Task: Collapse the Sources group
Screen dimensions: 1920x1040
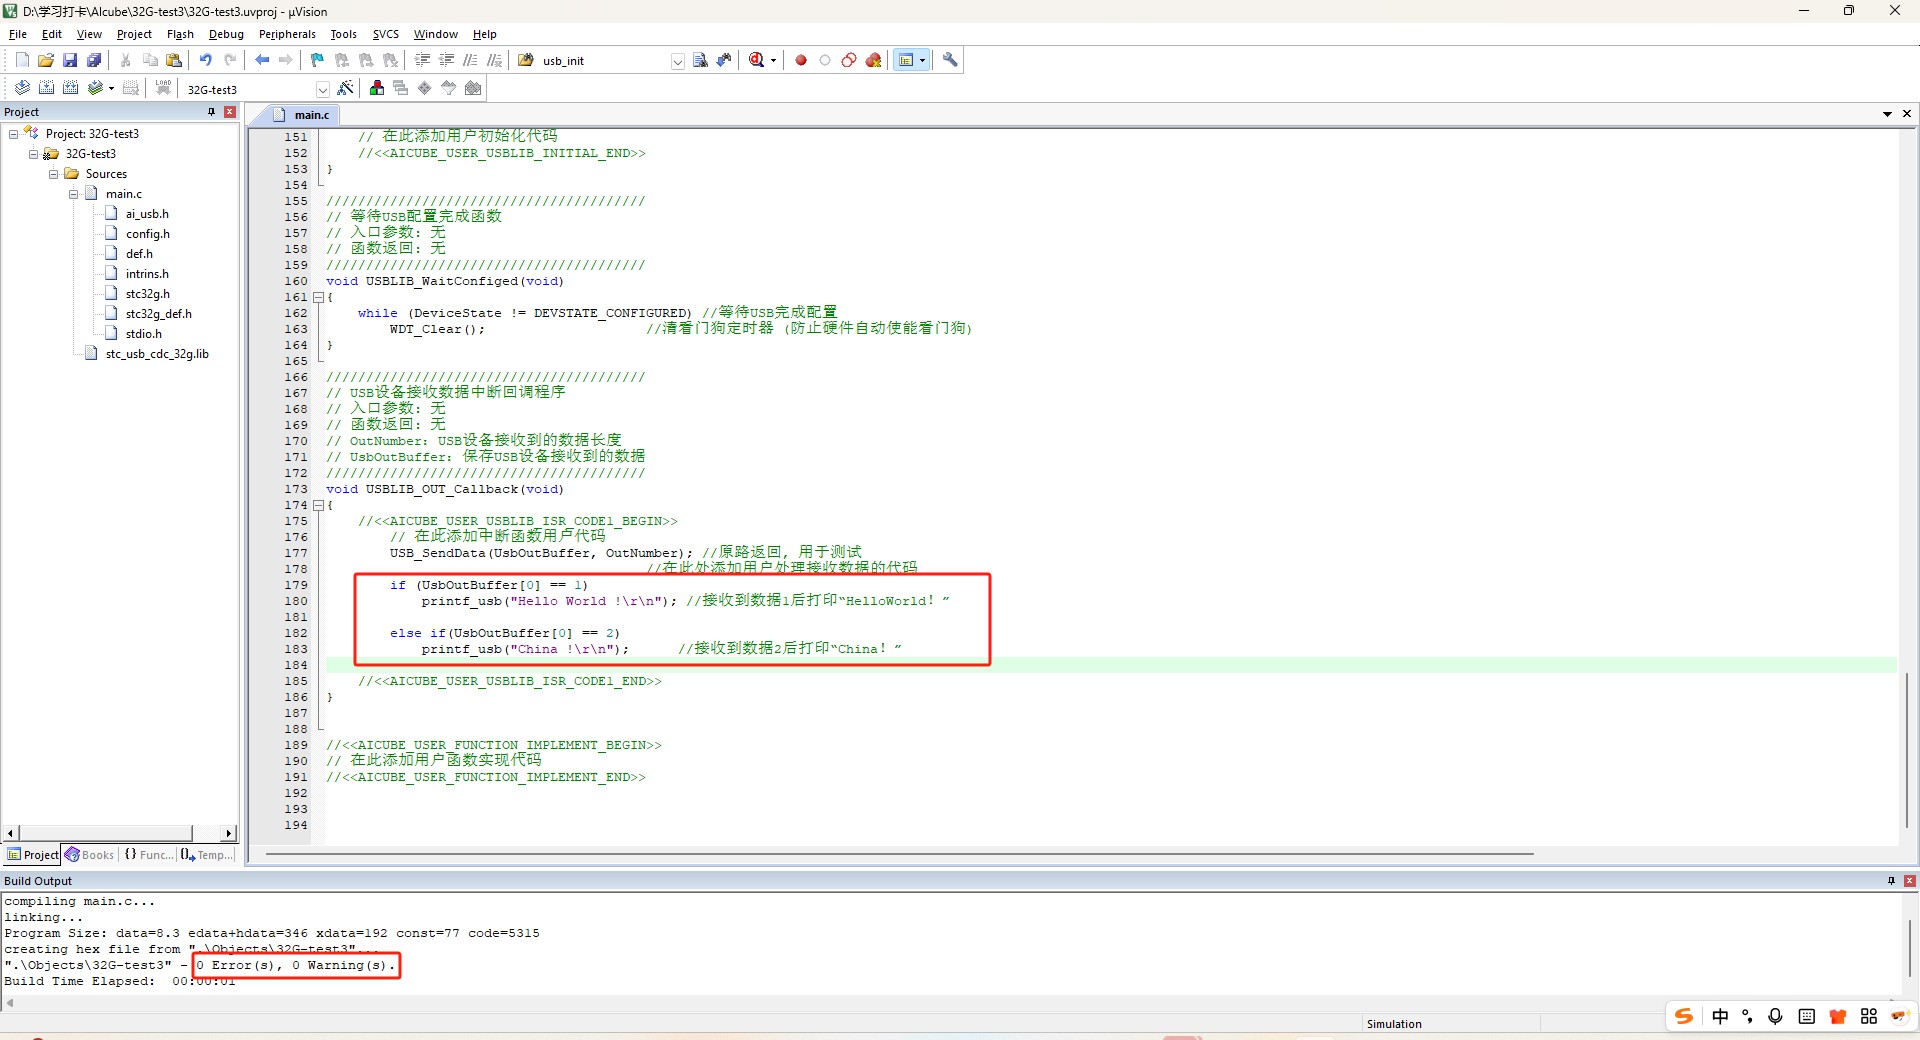Action: click(53, 174)
